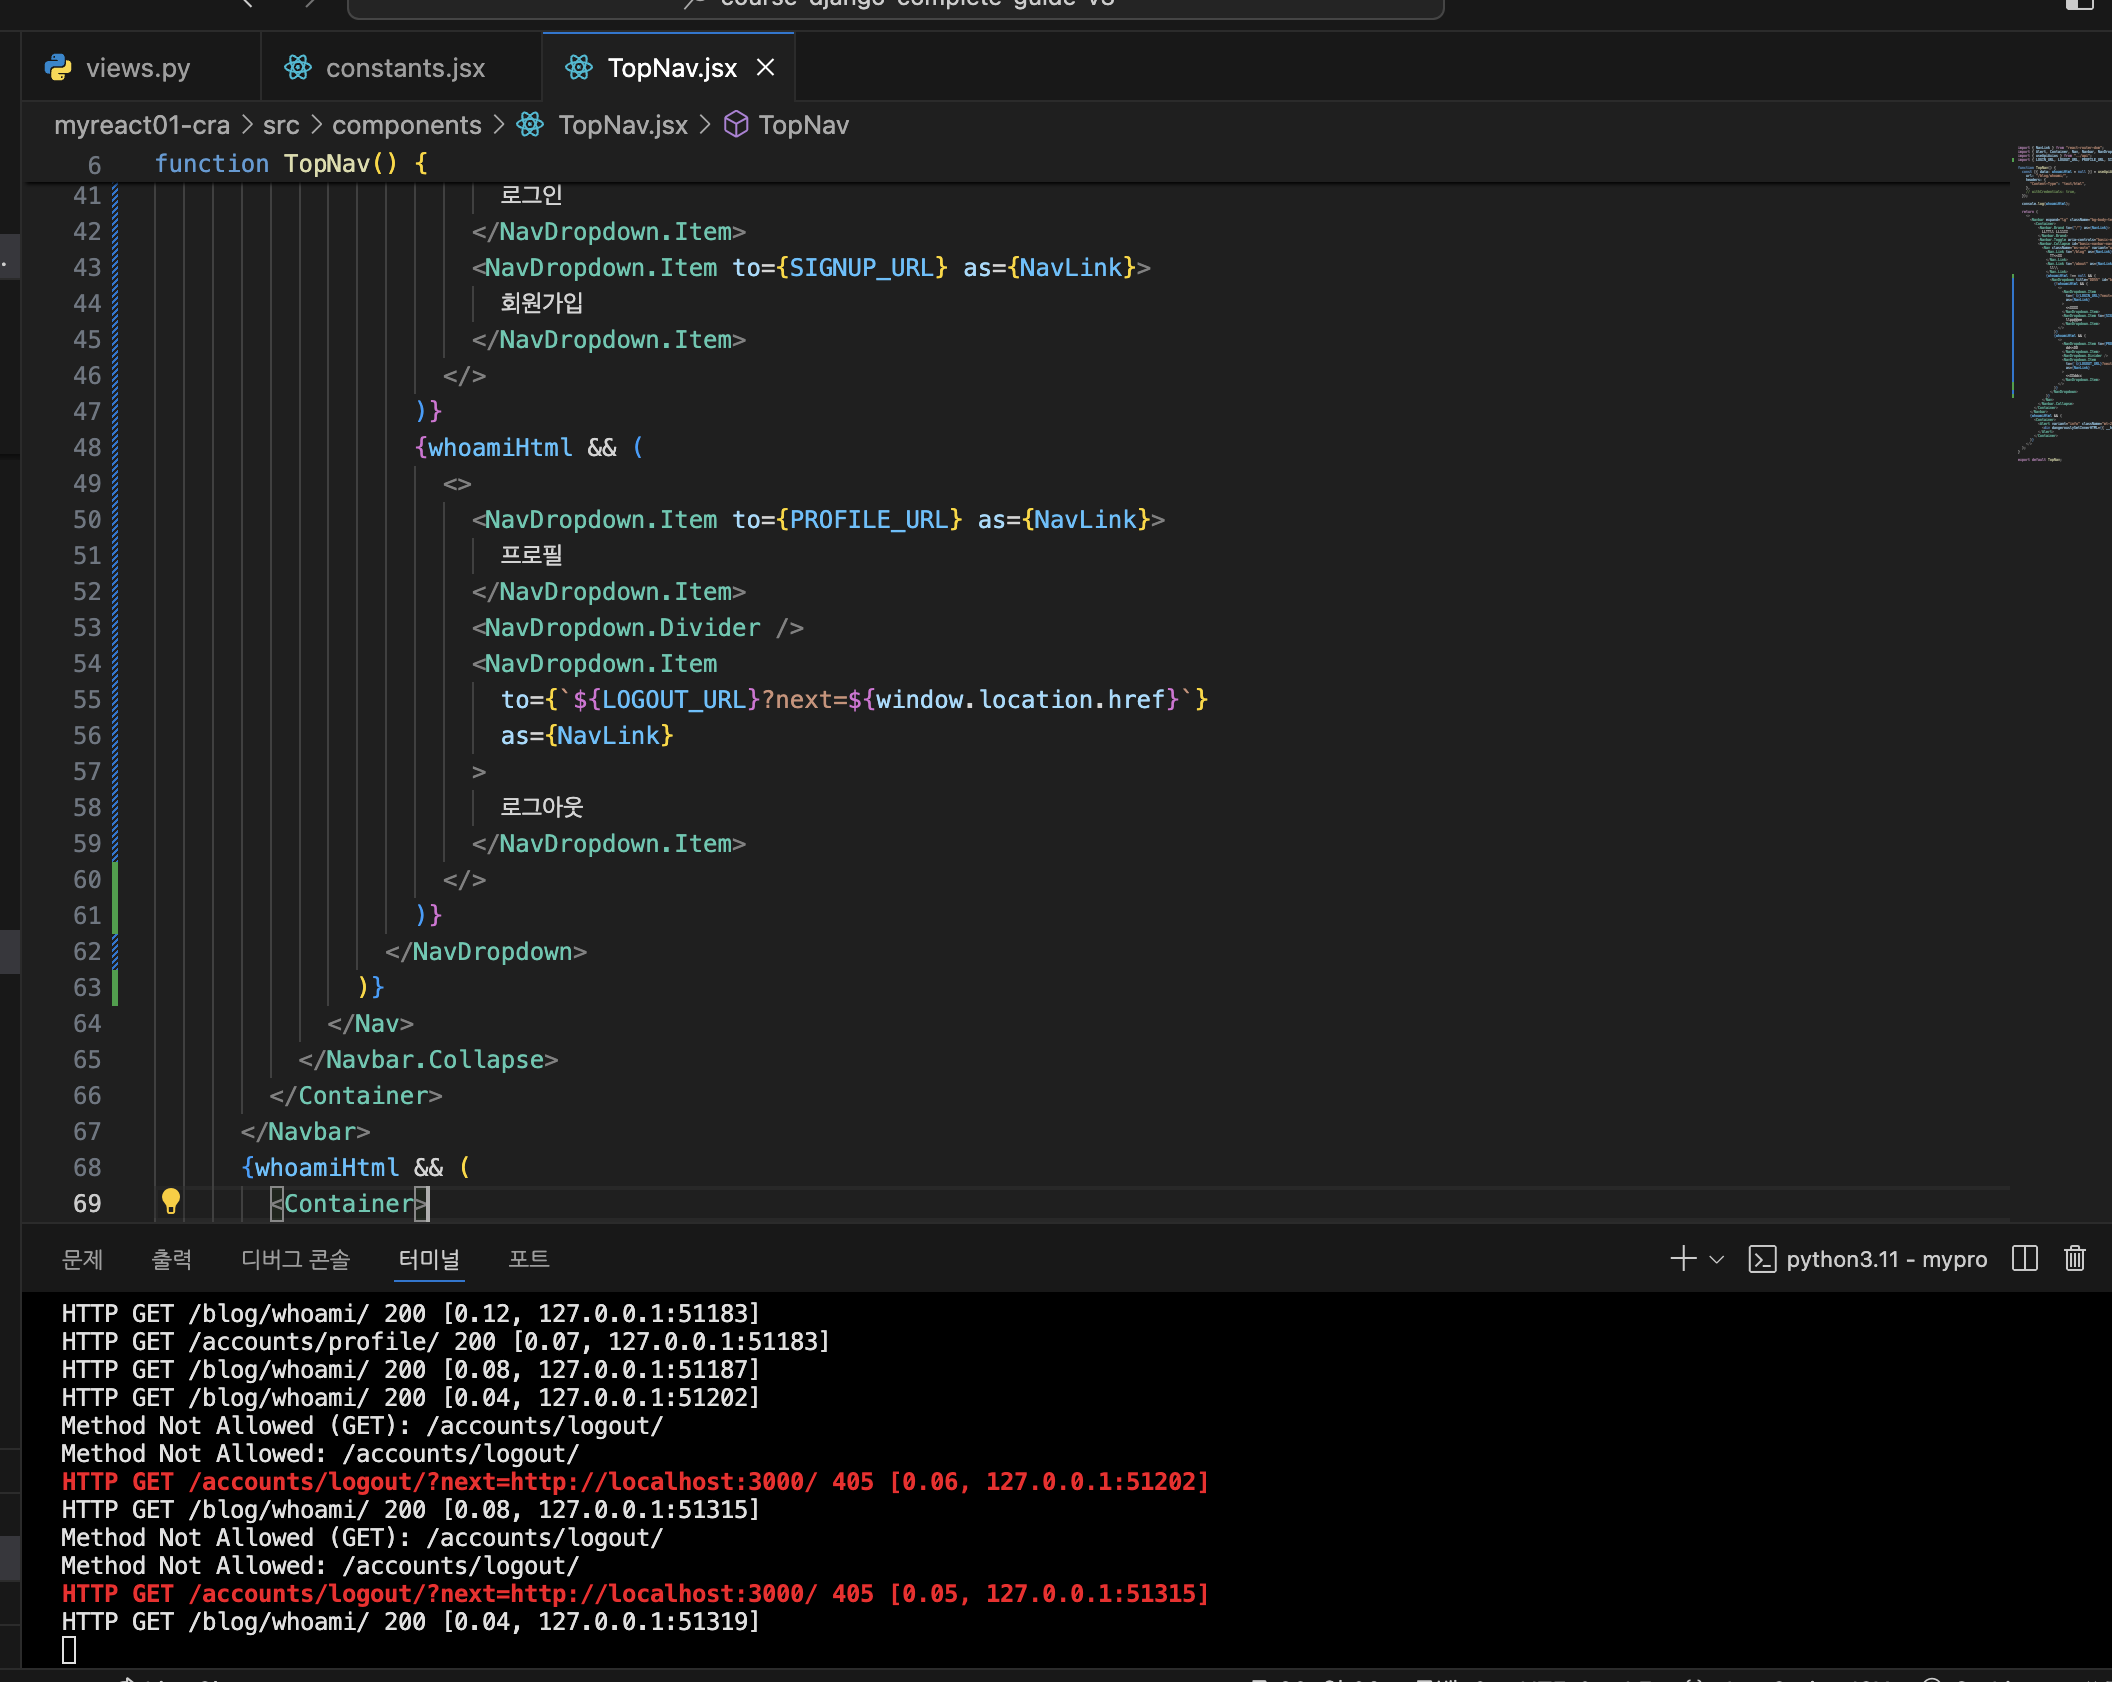The width and height of the screenshot is (2112, 1682).
Task: Click the 프로필 text on line 51
Action: [x=532, y=556]
